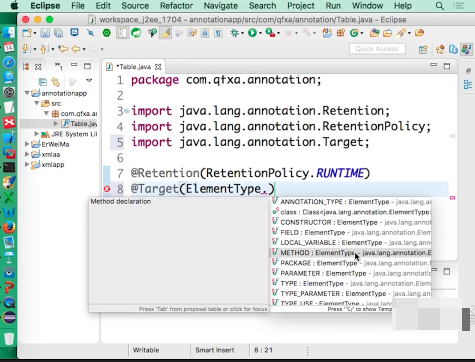Open the New Java Class dropdown arrow
This screenshot has height=362, width=475.
click(x=362, y=33)
